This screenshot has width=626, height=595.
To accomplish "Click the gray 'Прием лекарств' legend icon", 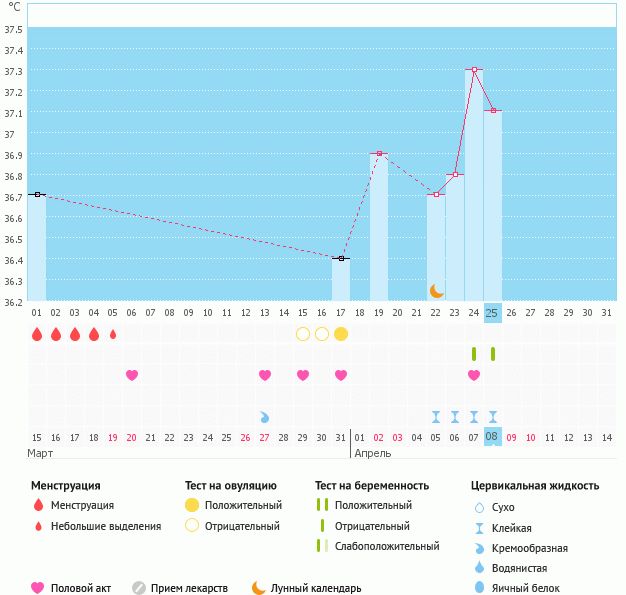I will coord(139,588).
